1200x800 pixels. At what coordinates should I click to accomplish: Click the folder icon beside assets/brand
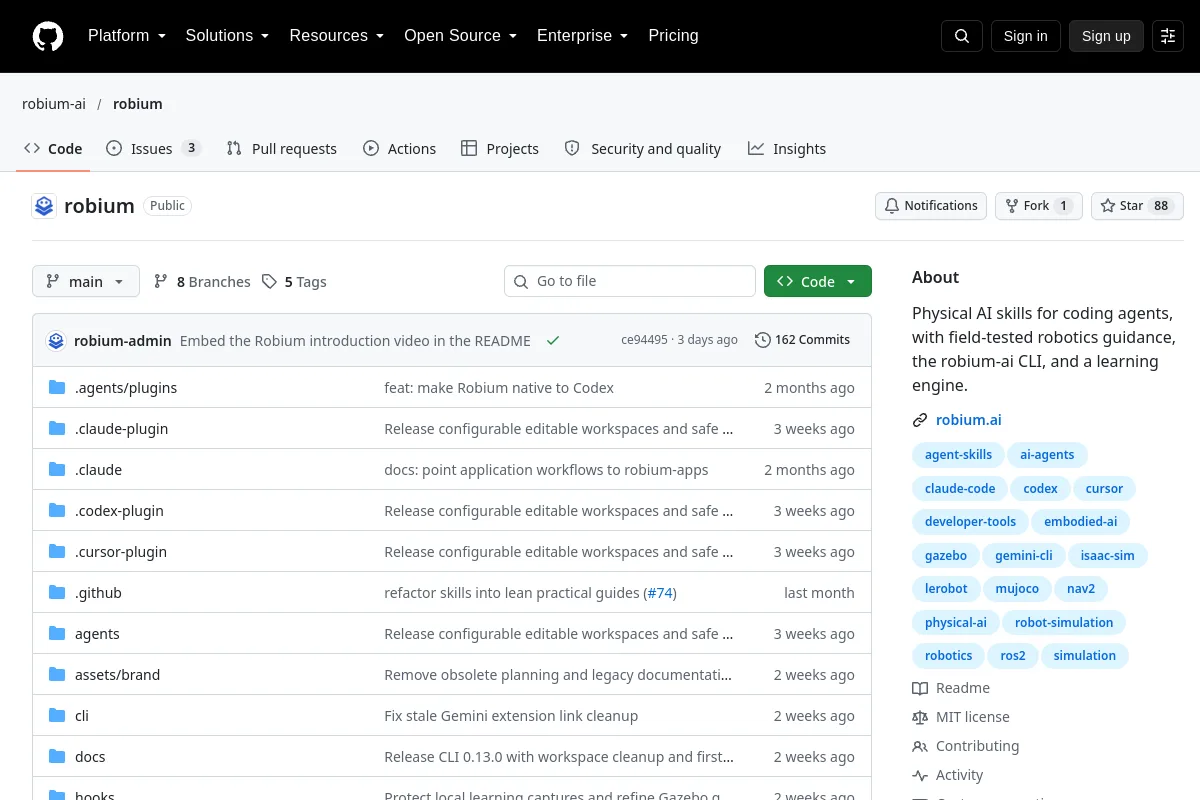pyautogui.click(x=57, y=675)
